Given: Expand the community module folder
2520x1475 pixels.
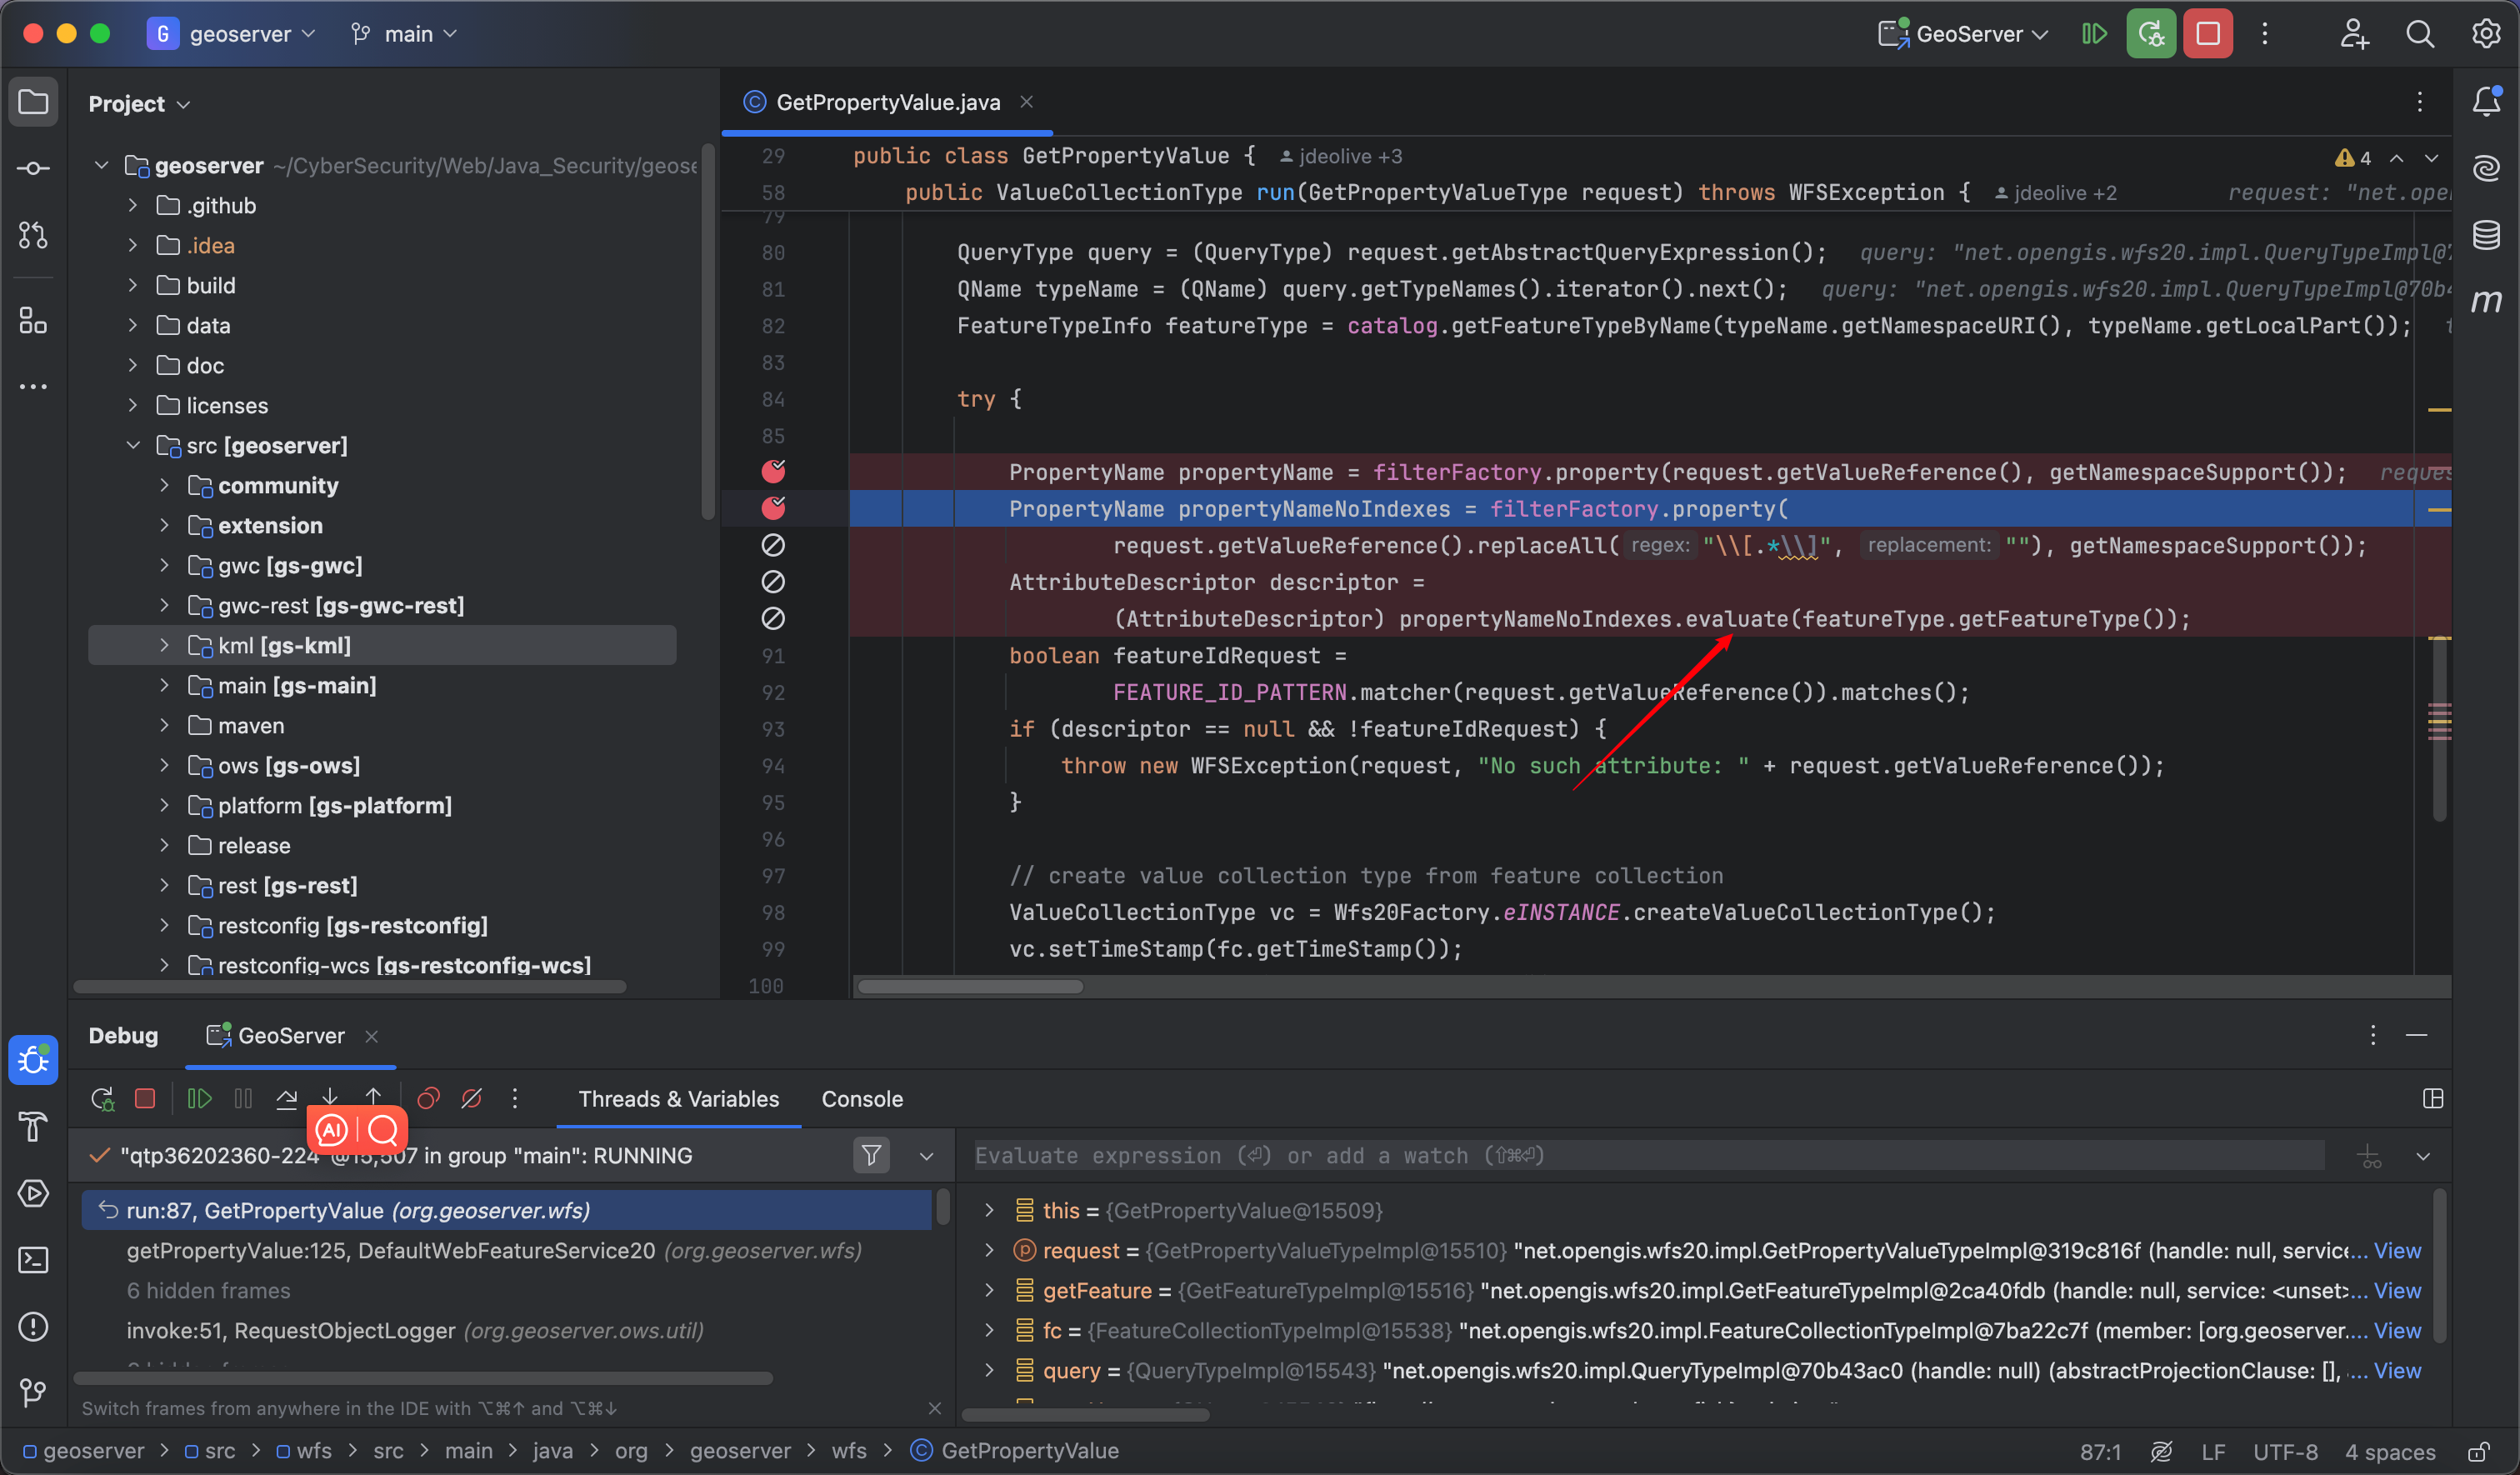Looking at the screenshot, I should click(164, 485).
